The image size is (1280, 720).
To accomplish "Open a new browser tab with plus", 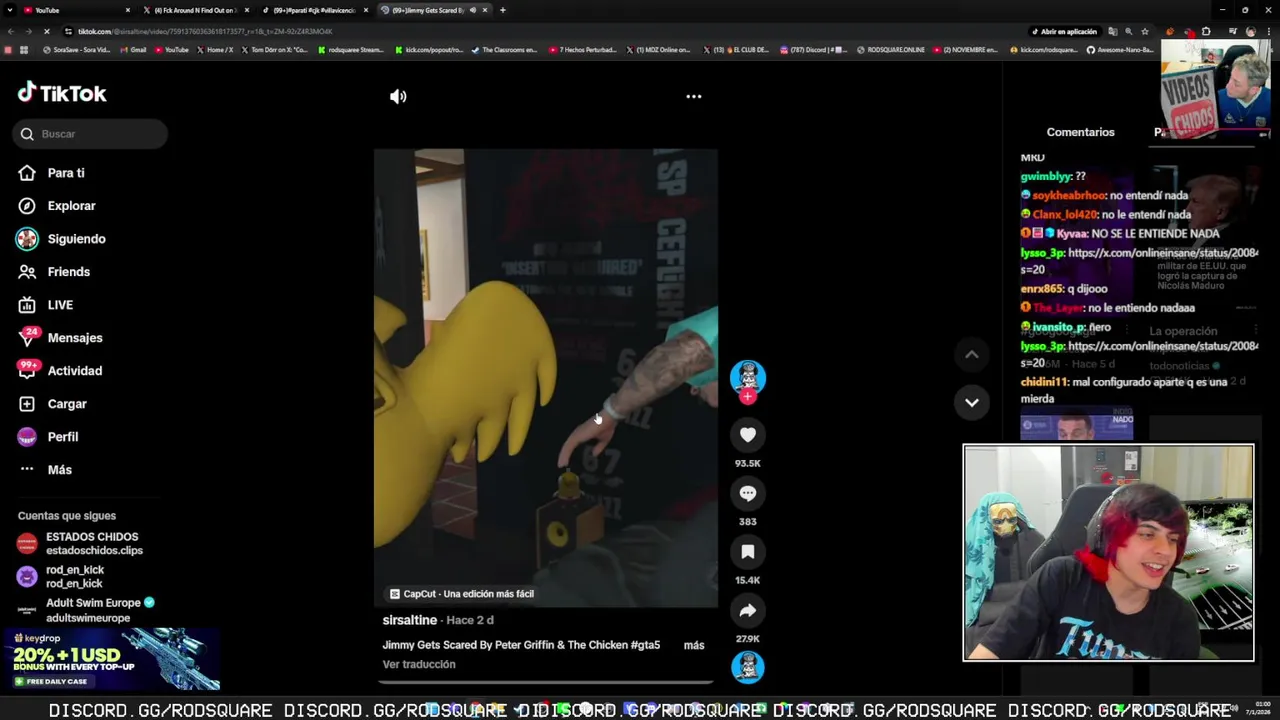I will tap(502, 10).
